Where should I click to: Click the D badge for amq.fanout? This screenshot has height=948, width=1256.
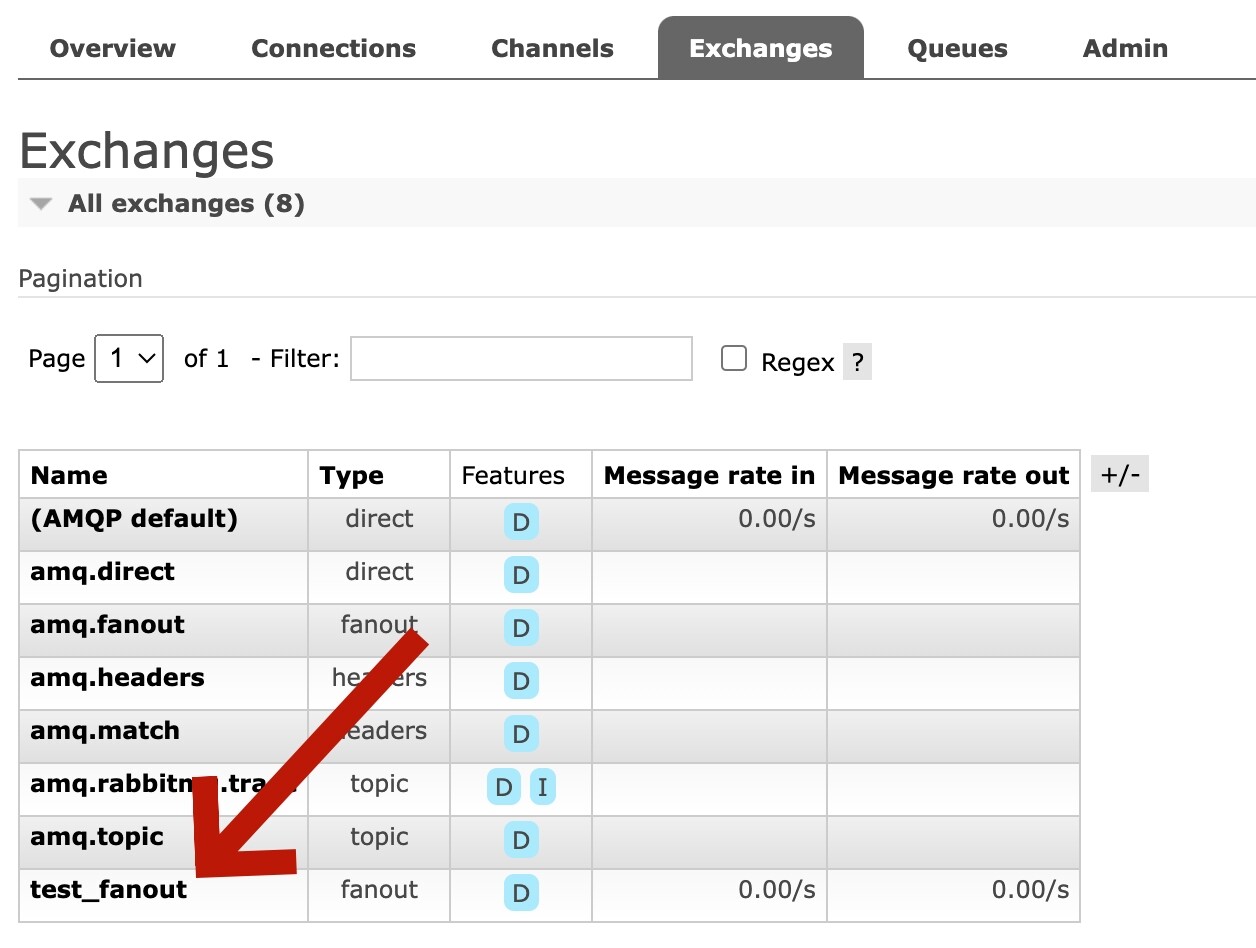(x=520, y=628)
